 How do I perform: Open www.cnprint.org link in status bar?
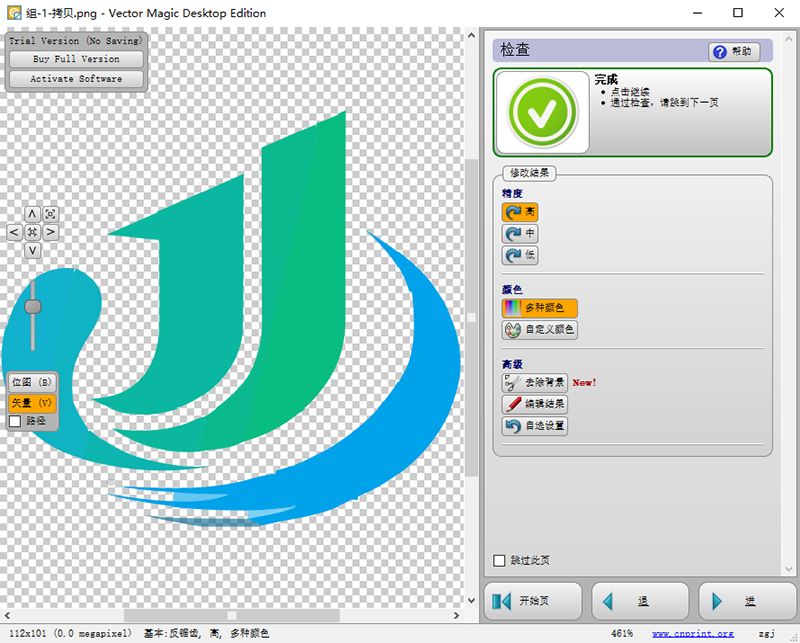coord(692,633)
